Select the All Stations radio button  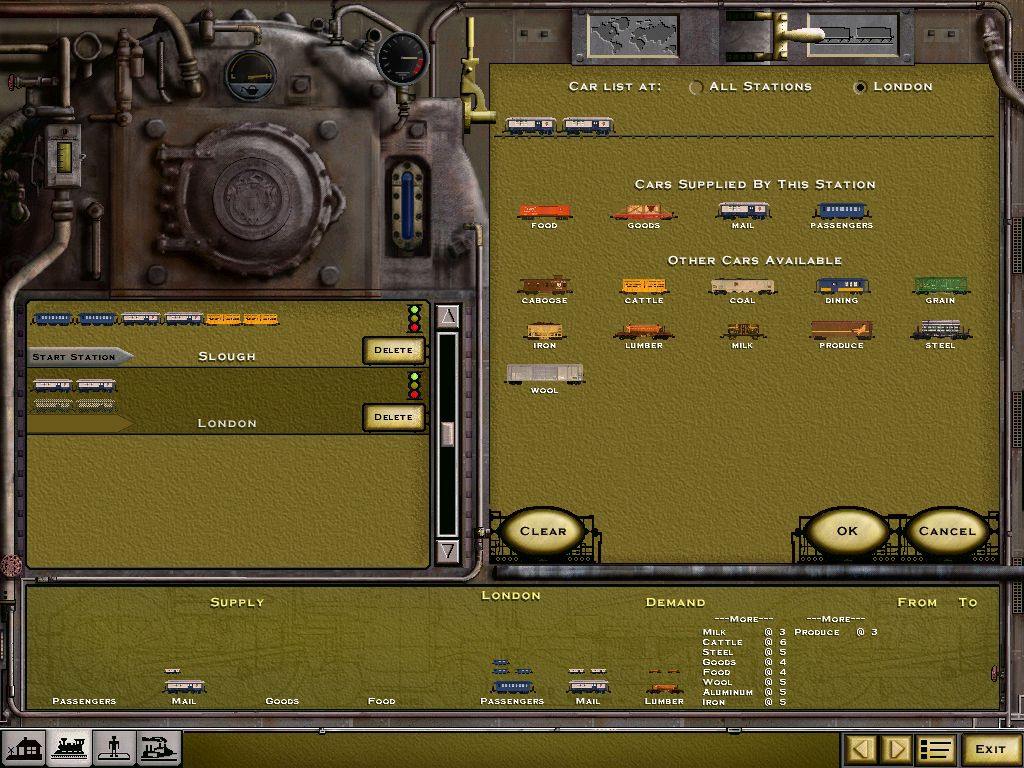(x=696, y=87)
